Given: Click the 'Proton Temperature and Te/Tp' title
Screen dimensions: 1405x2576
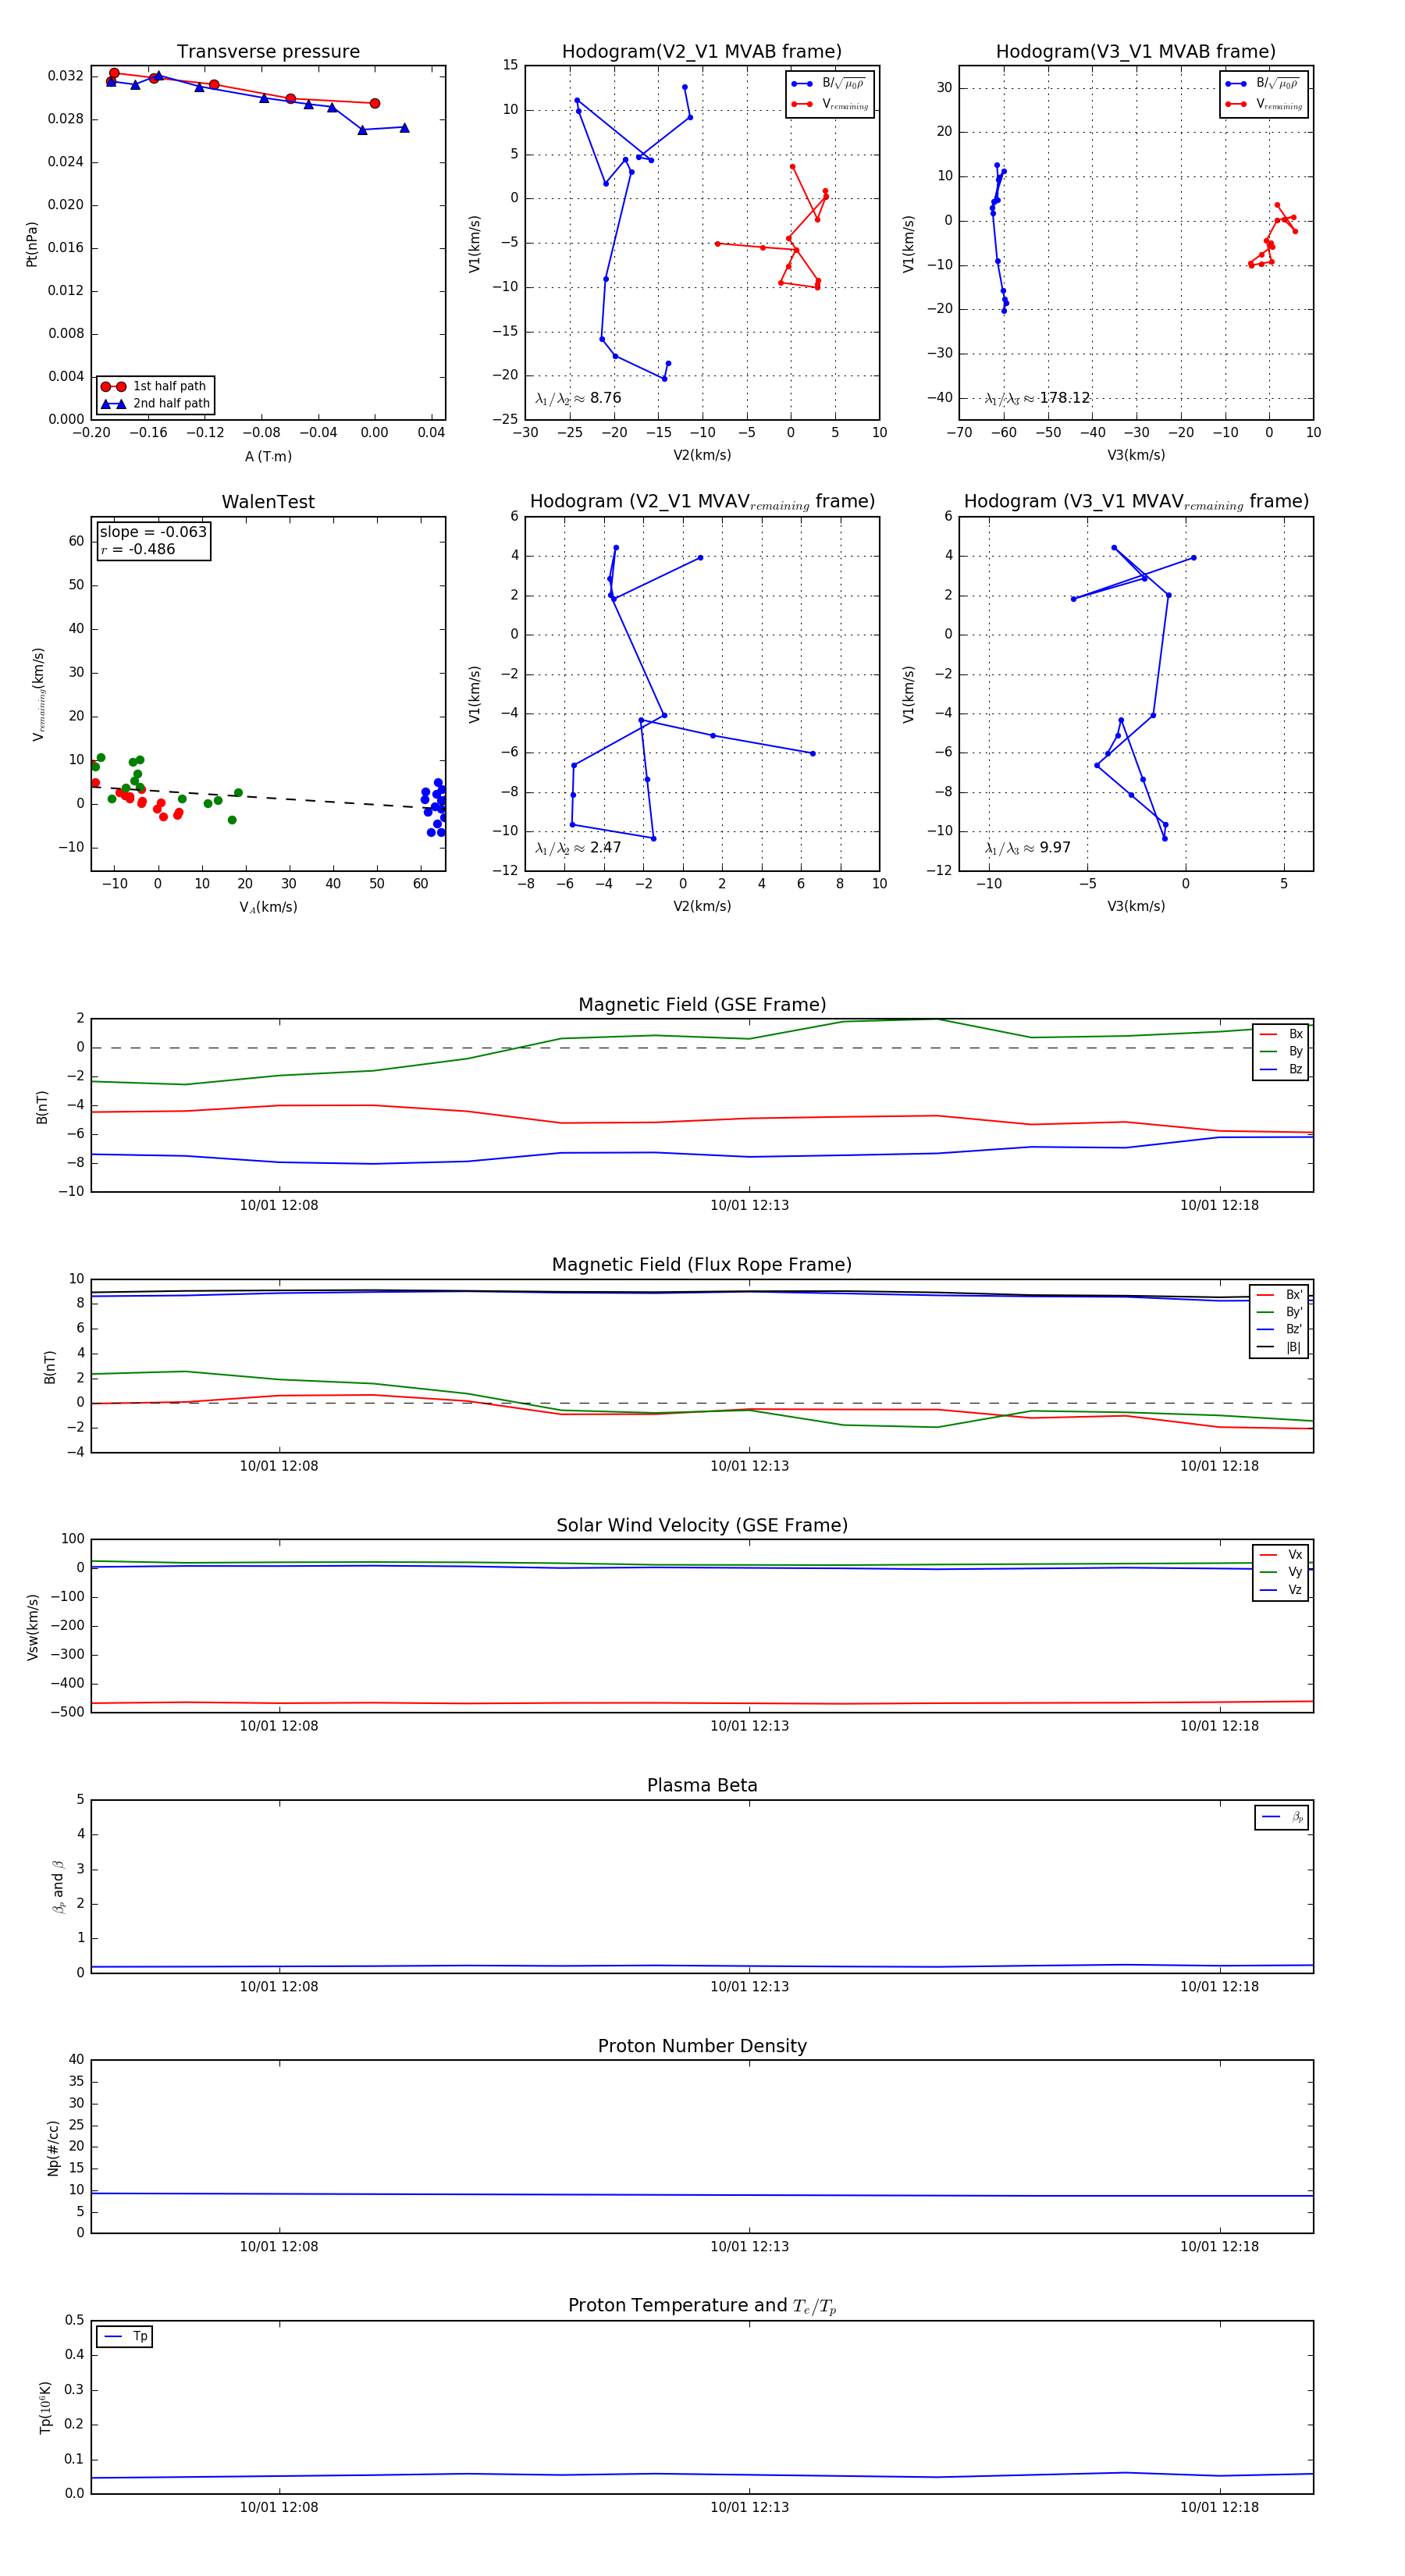Looking at the screenshot, I should coord(702,2306).
